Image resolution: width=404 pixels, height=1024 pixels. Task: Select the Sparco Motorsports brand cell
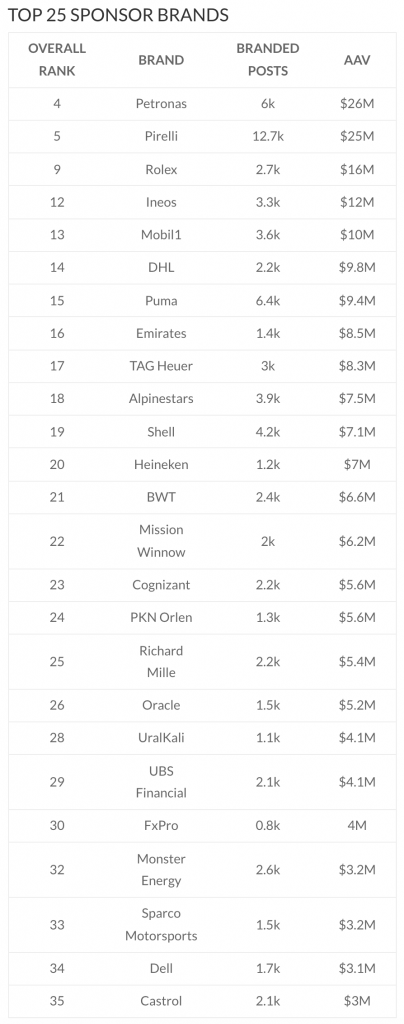(161, 924)
